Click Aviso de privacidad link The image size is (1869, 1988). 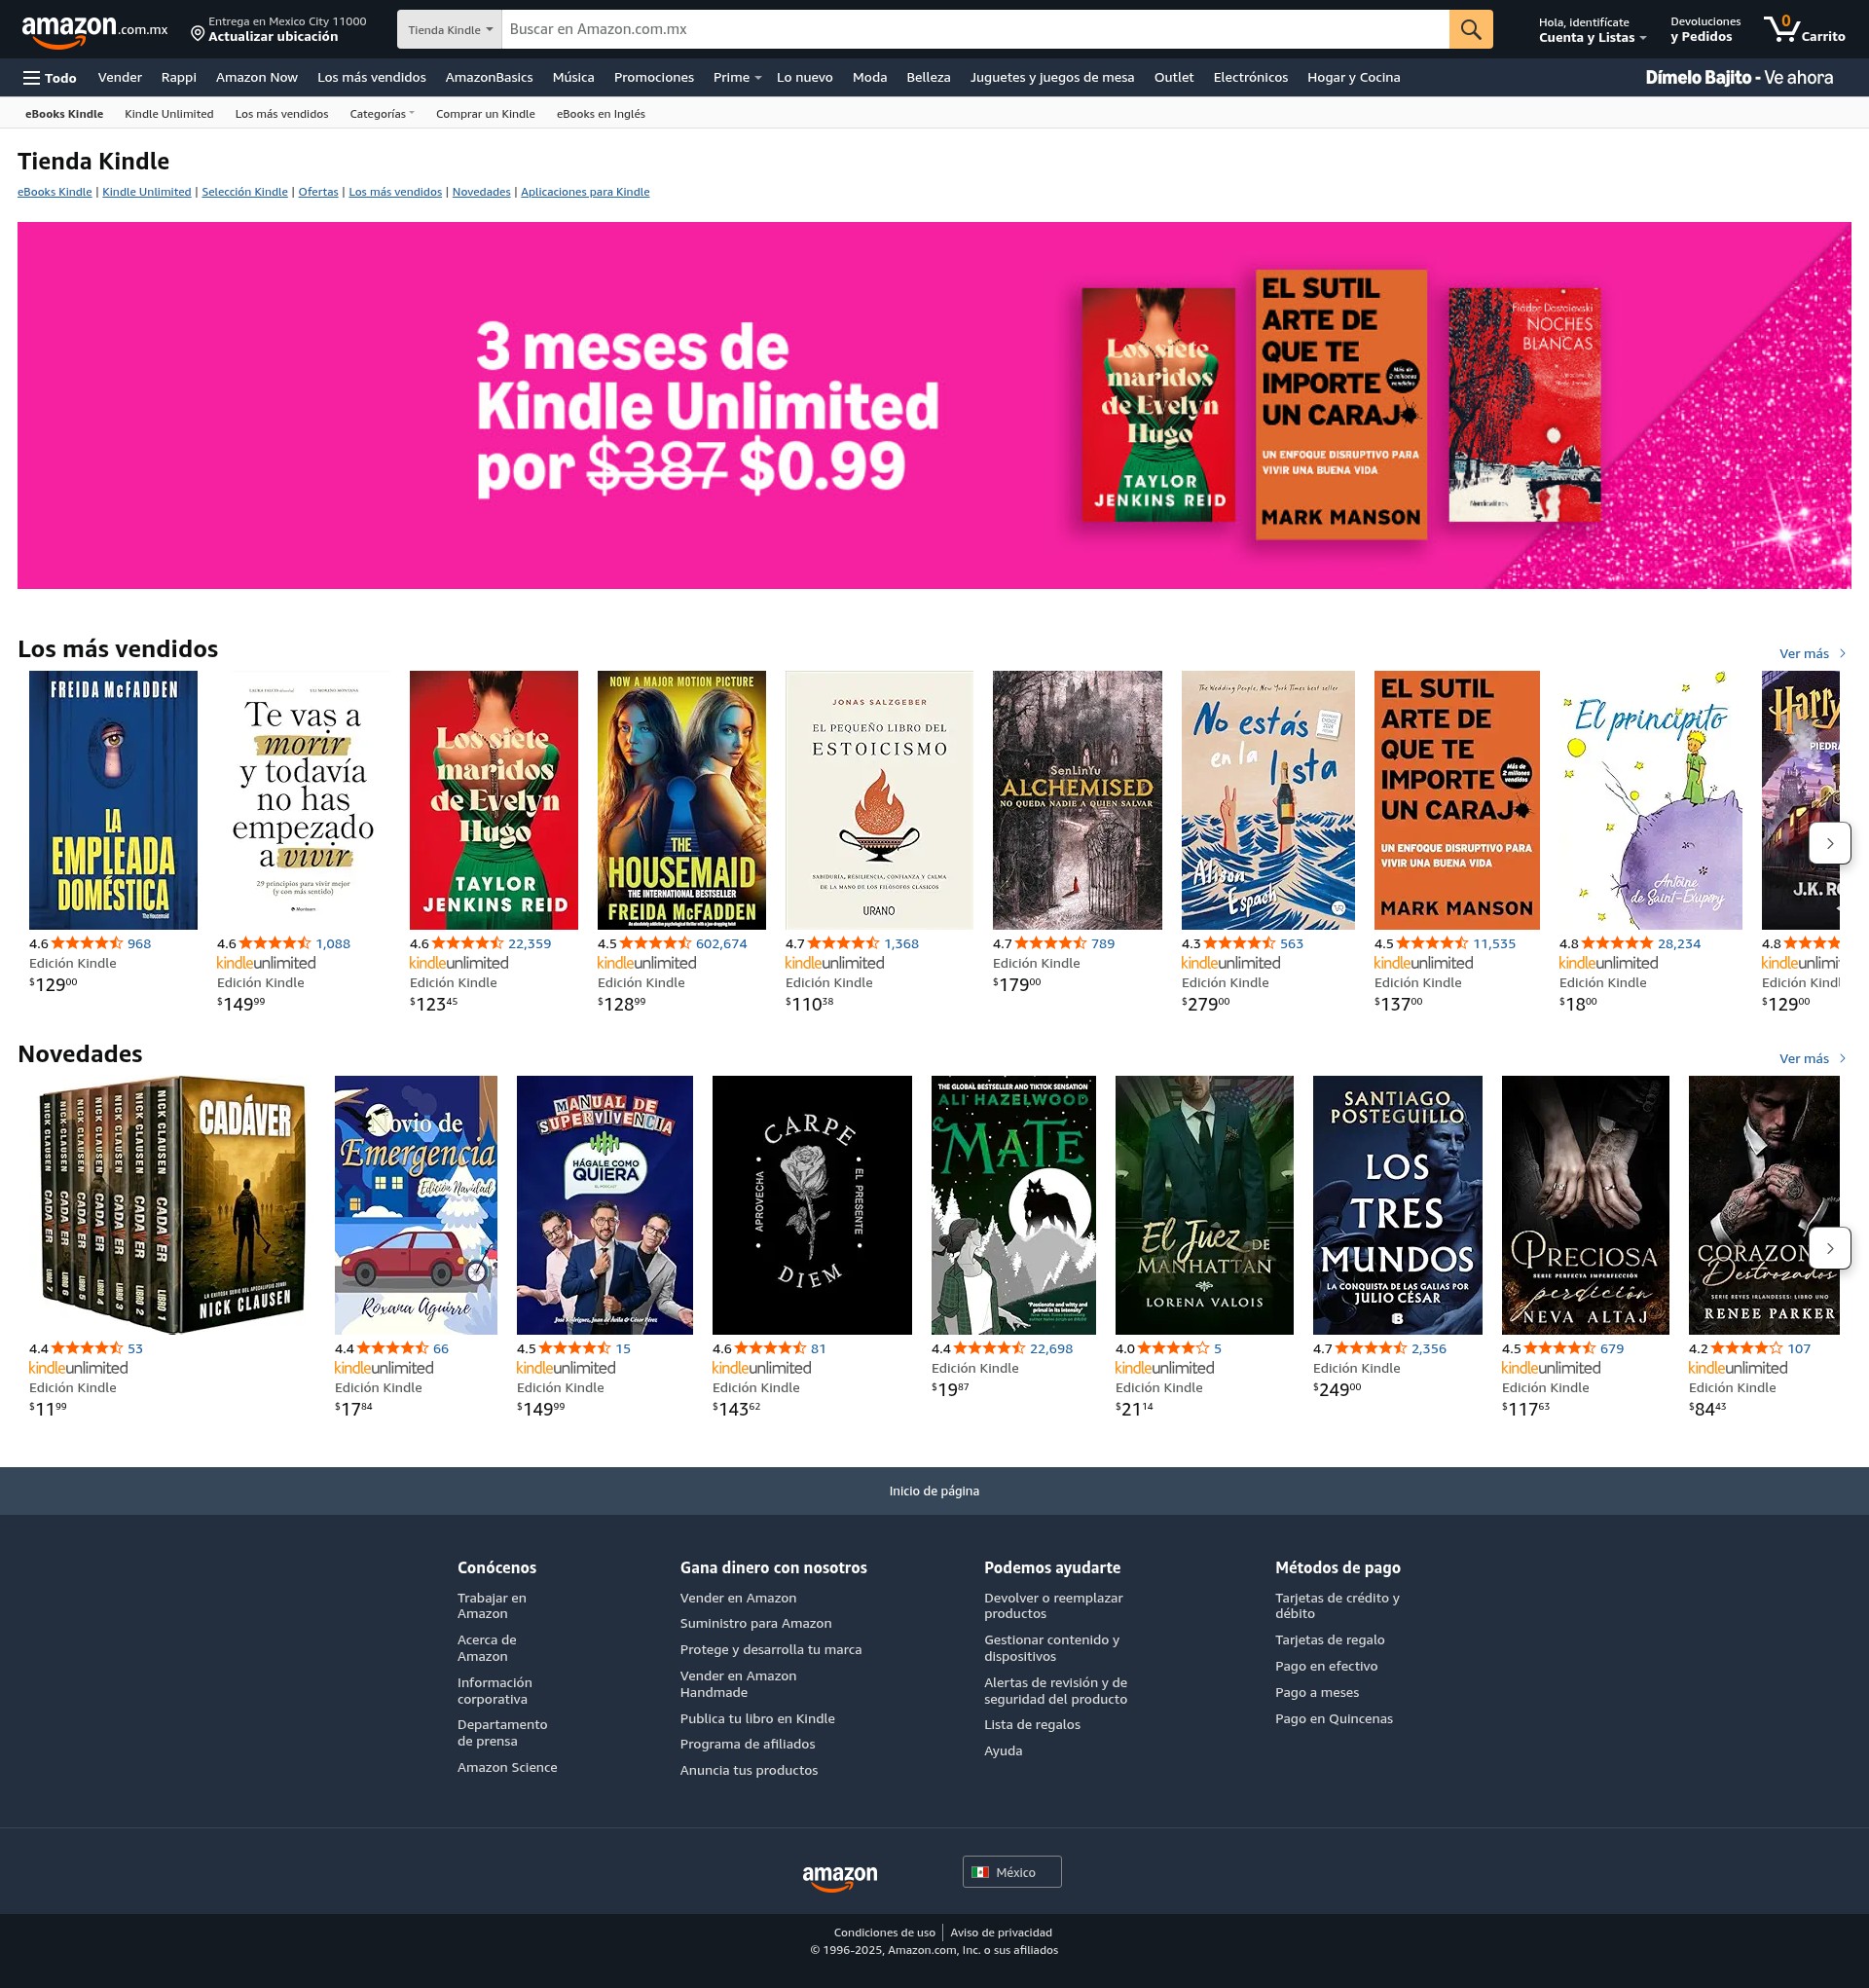(x=1001, y=1932)
